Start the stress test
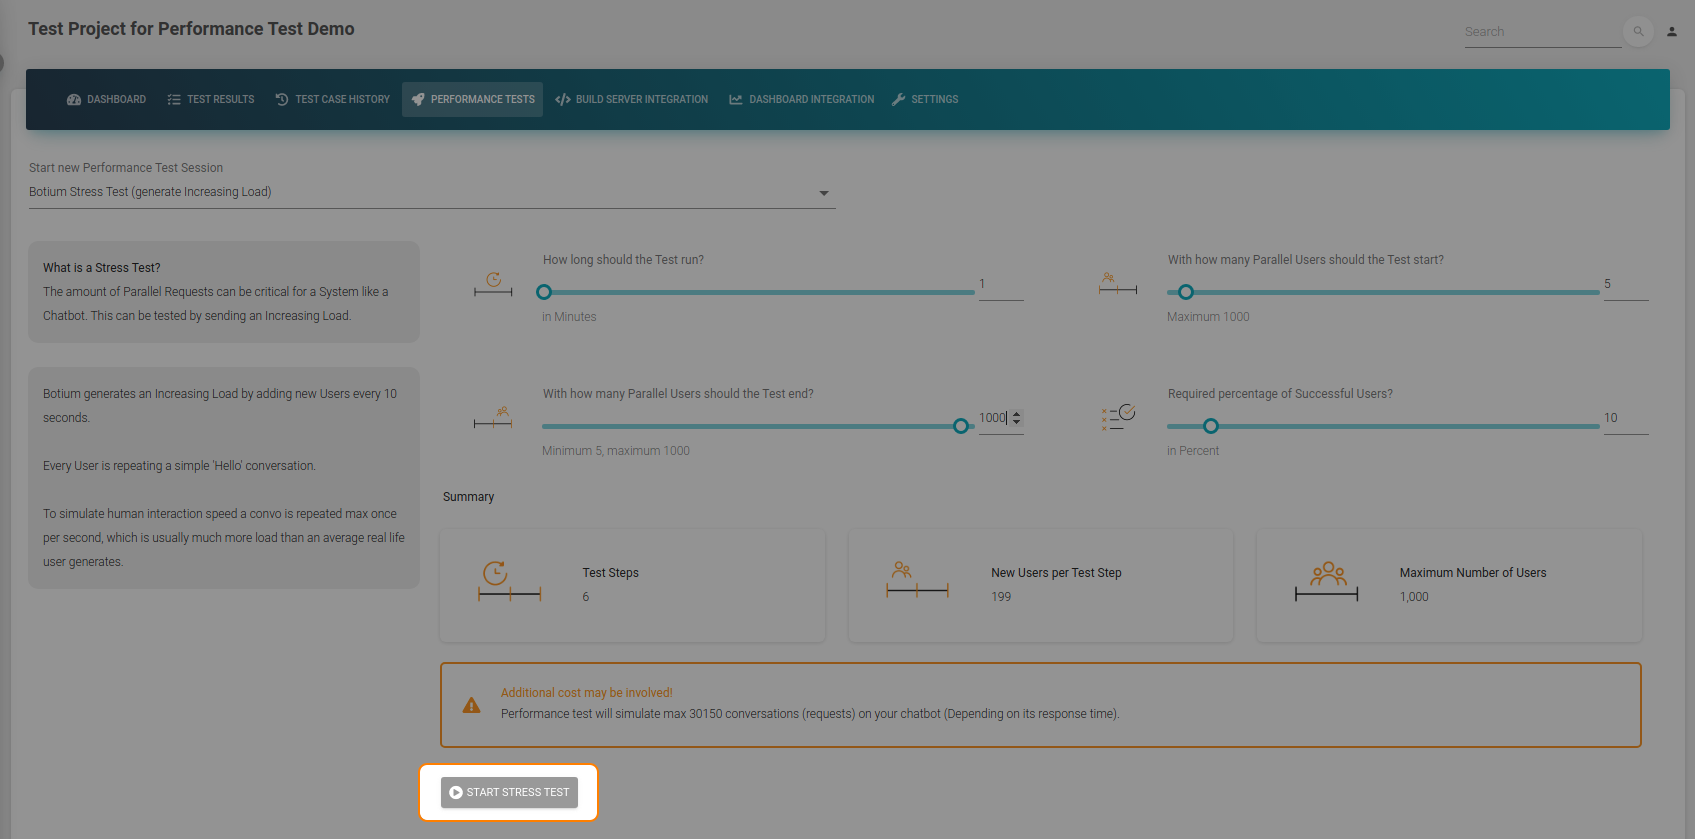Screen dimensions: 1695x839 [509, 792]
